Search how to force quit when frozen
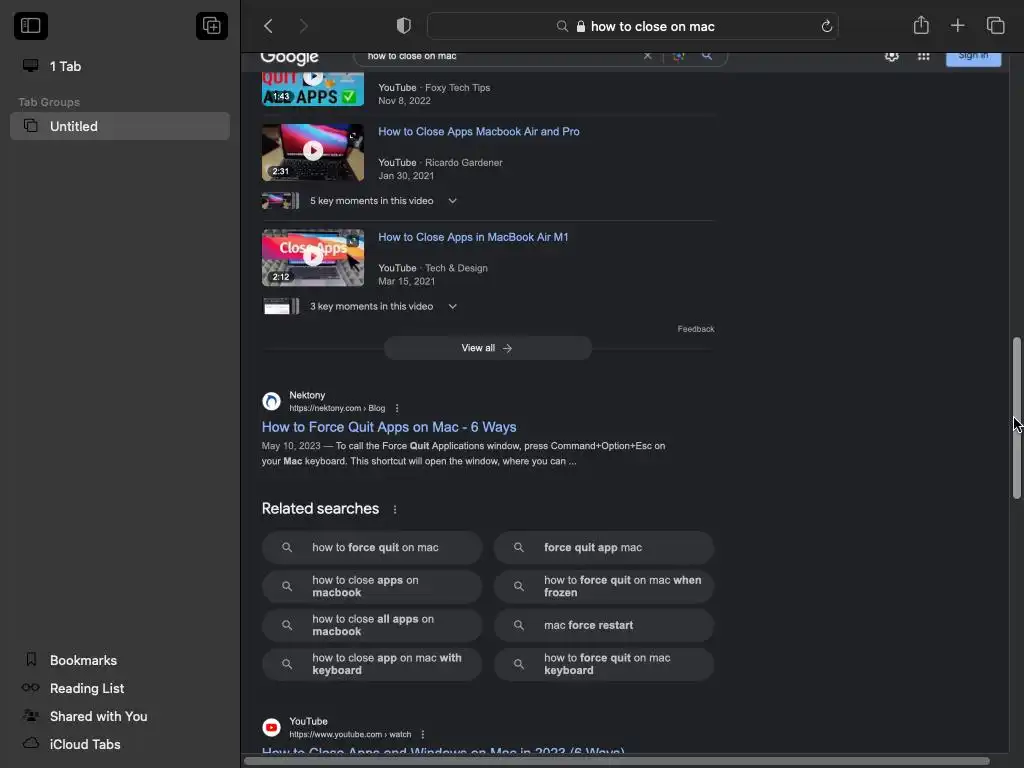This screenshot has width=1024, height=768. 603,586
